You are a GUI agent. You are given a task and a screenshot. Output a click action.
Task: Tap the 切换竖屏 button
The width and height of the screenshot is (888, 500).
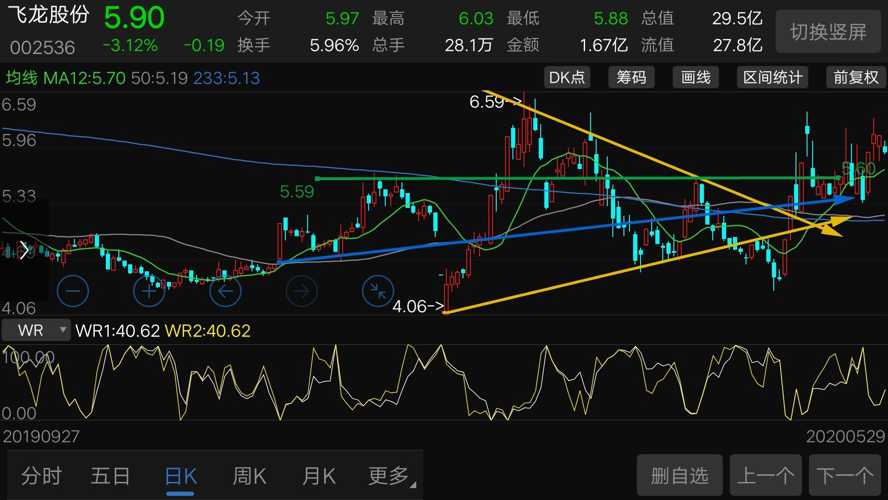tap(827, 32)
